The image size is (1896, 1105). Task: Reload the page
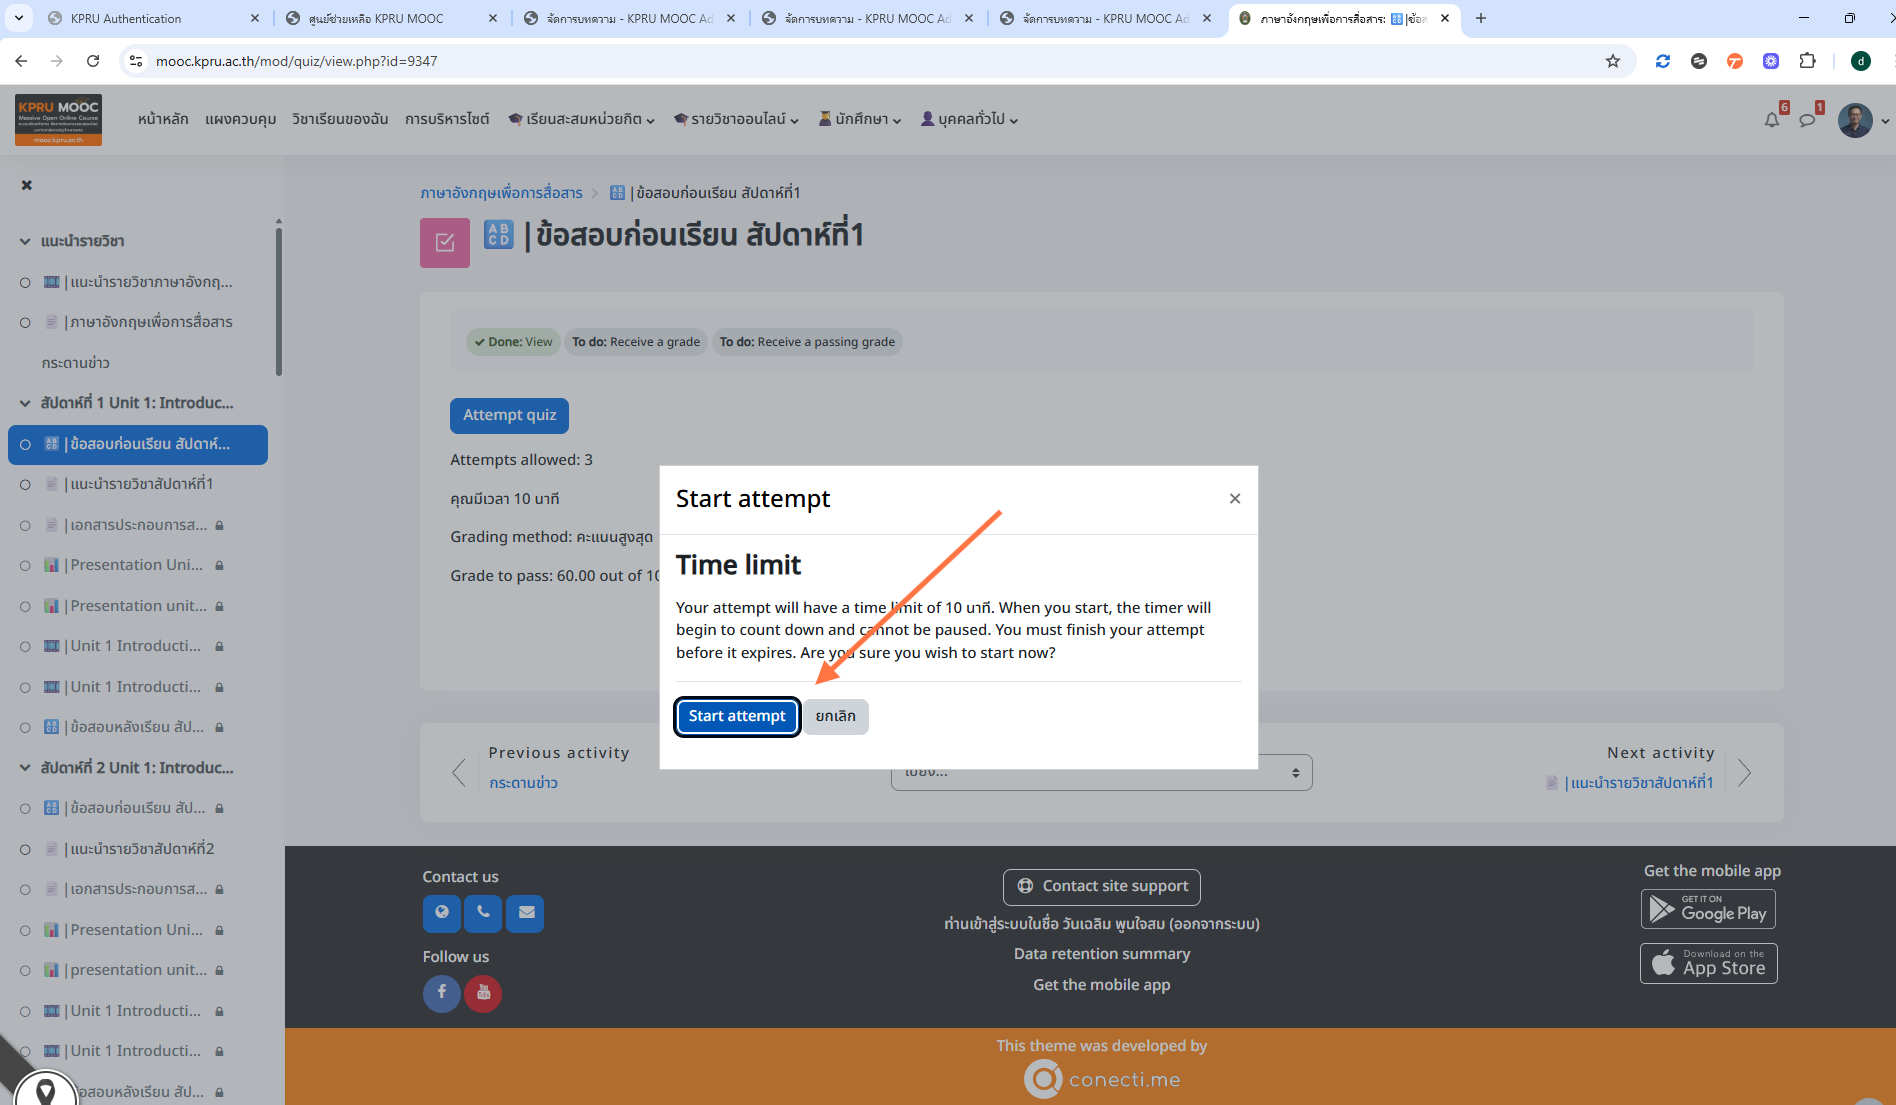click(x=93, y=61)
